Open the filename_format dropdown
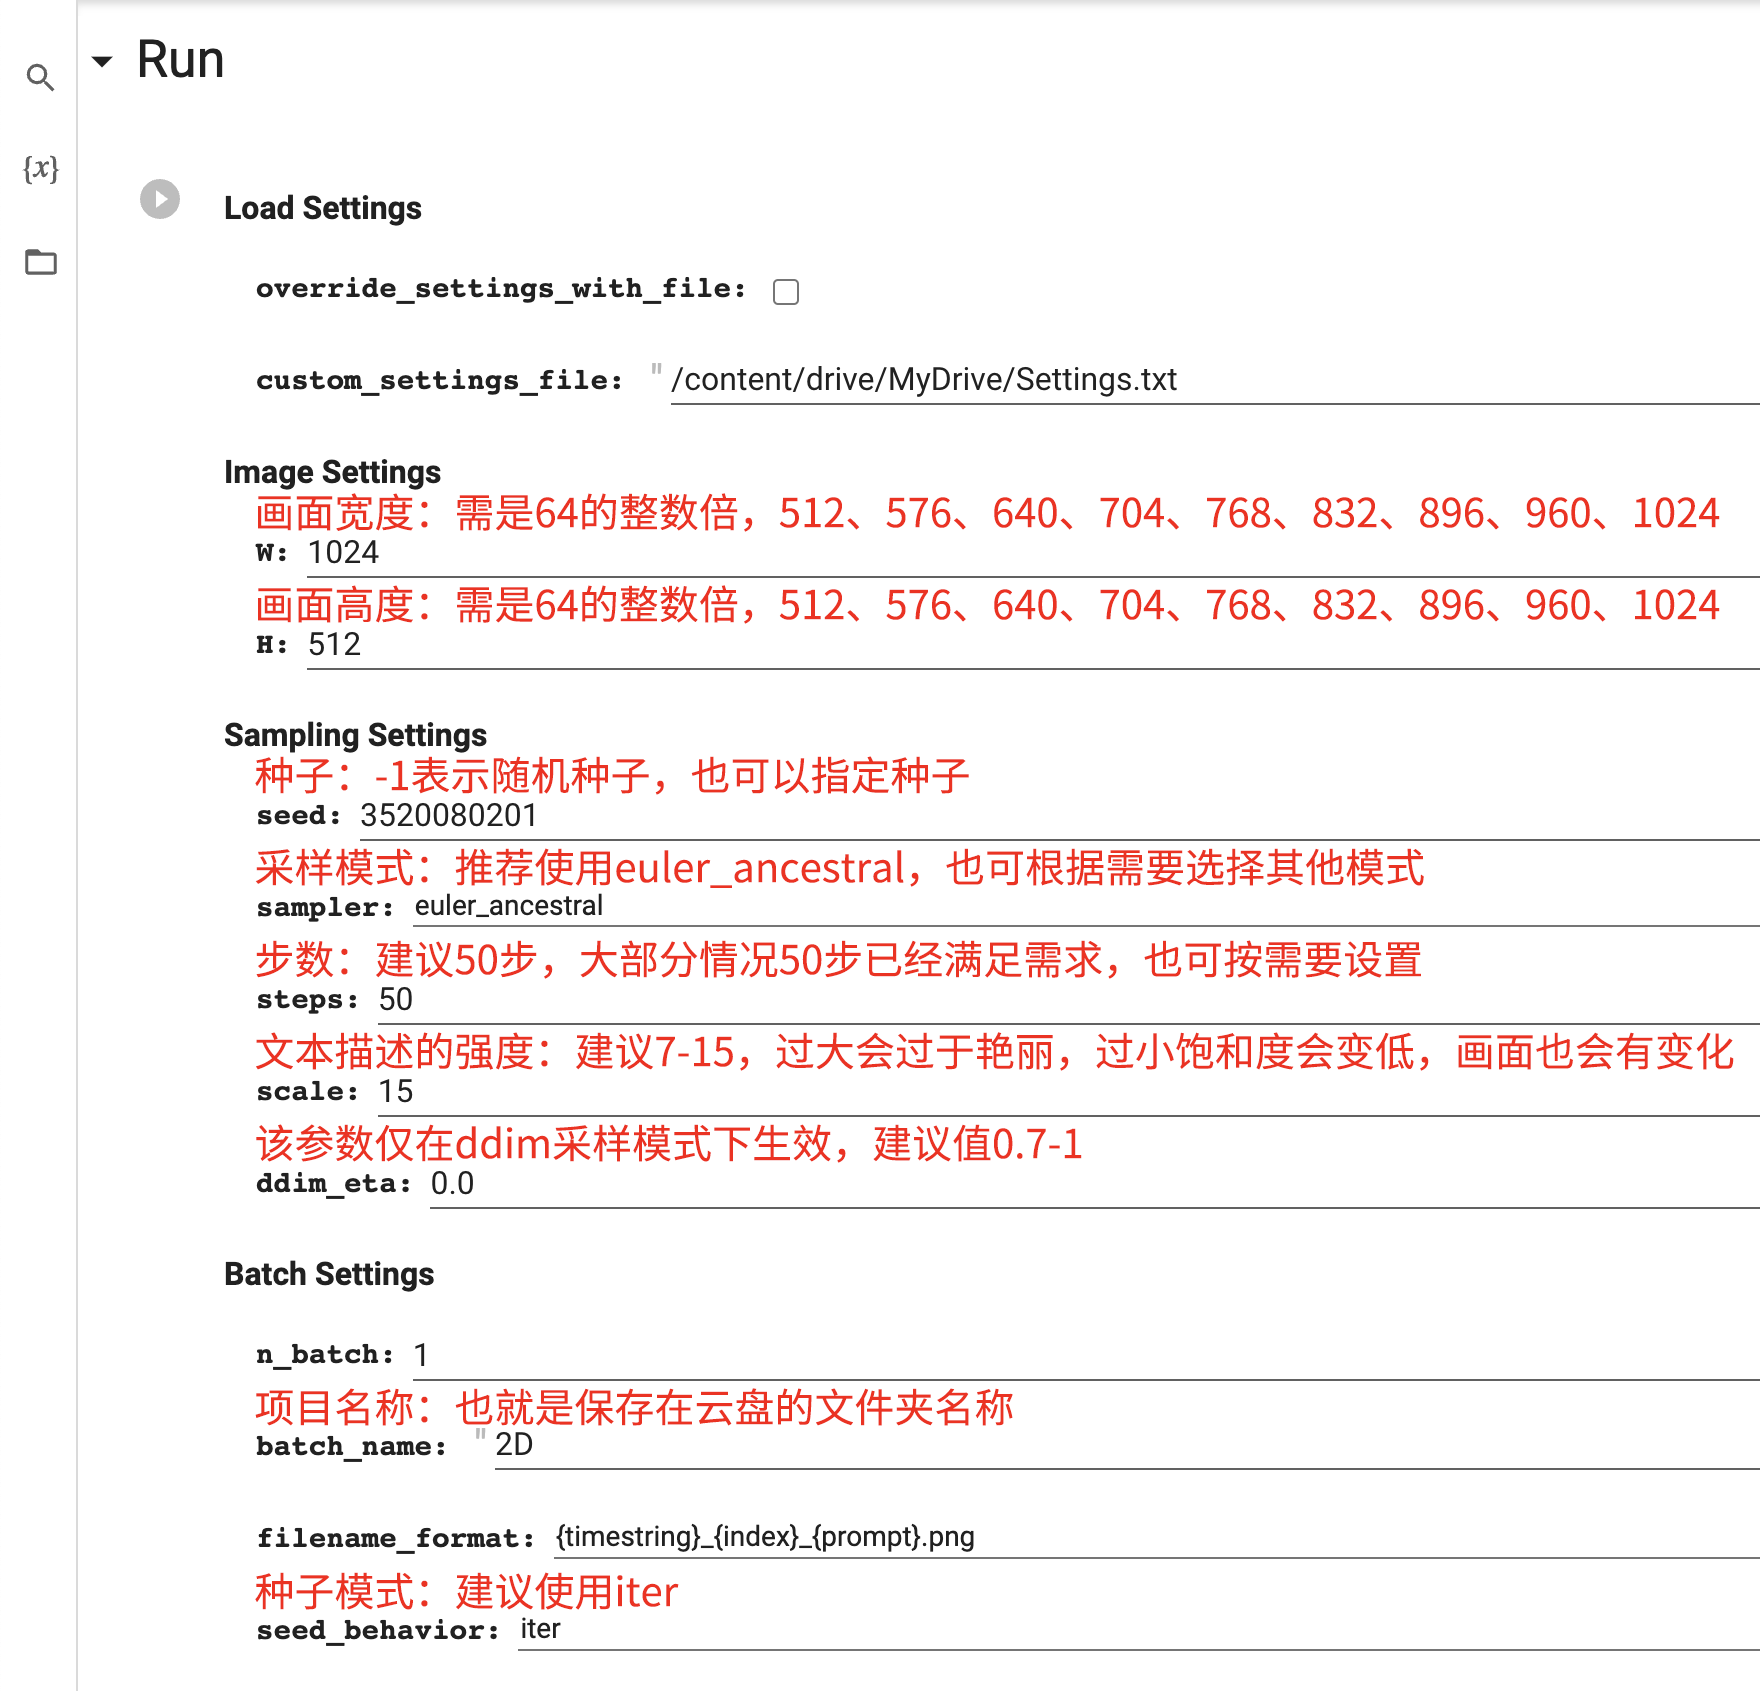 pos(1156,1537)
